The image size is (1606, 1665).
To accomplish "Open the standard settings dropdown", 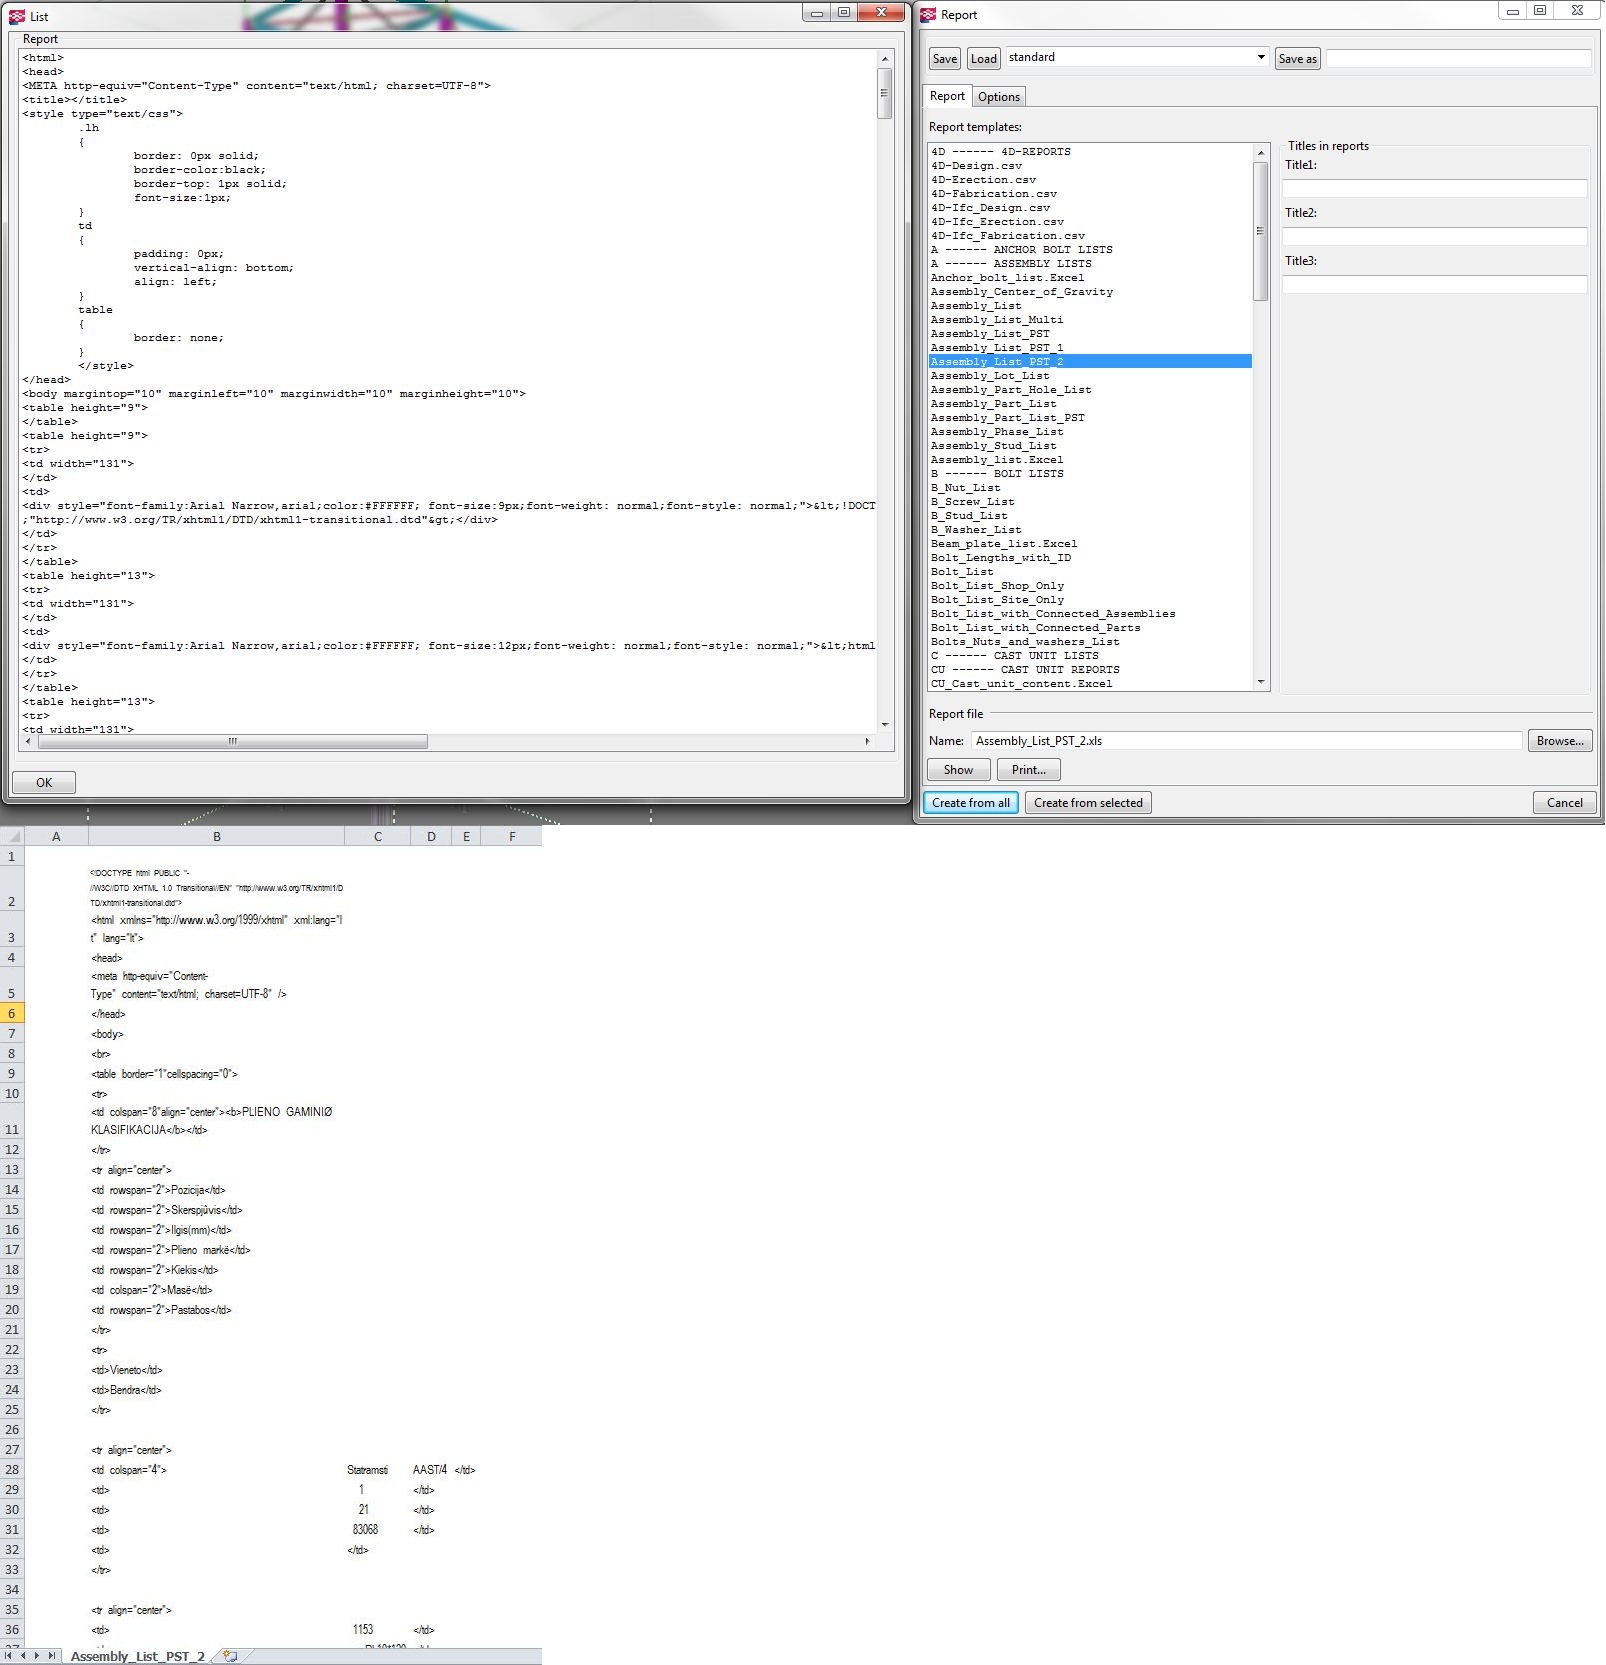I will click(x=1260, y=58).
